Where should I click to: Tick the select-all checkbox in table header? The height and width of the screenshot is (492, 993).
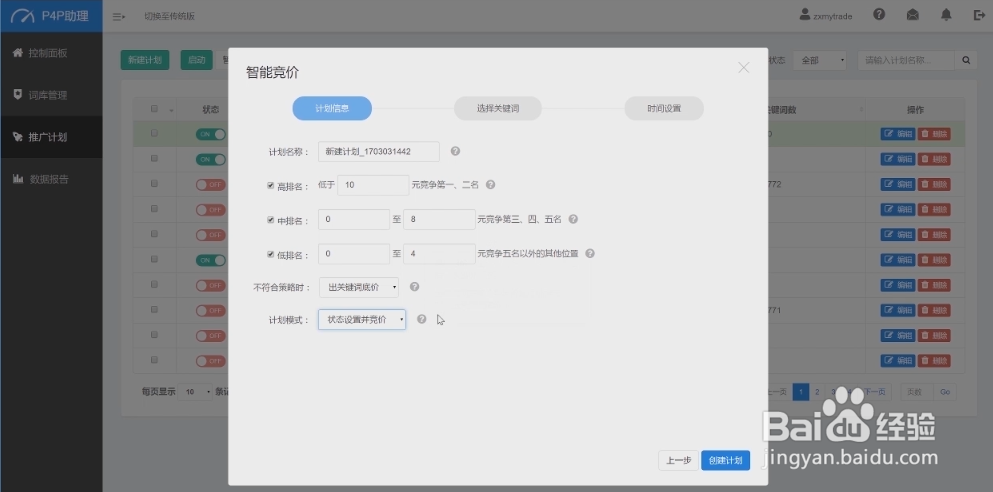pos(155,109)
